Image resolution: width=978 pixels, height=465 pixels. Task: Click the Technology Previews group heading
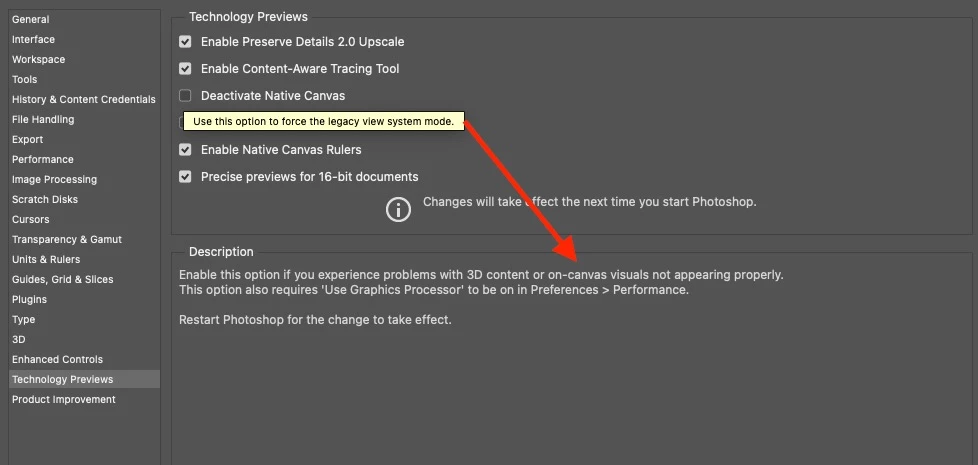(248, 17)
